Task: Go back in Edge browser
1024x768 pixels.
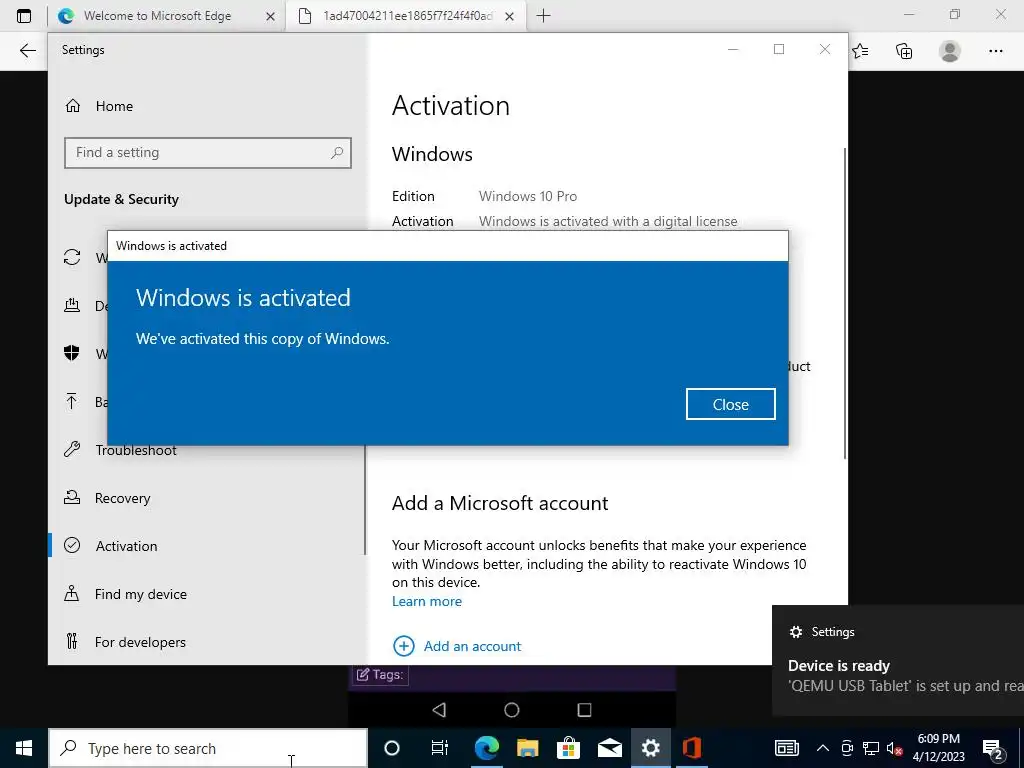Action: point(27,51)
